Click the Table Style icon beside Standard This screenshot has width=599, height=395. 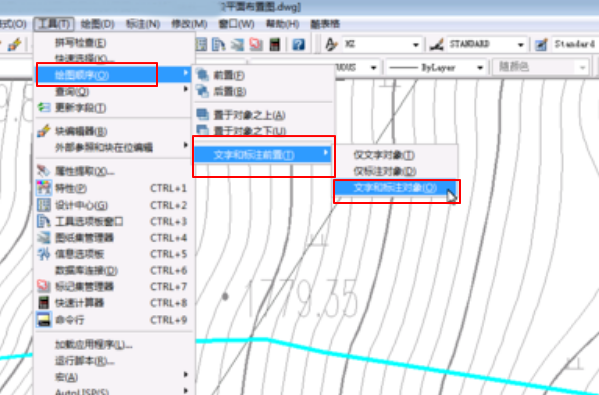(x=541, y=45)
